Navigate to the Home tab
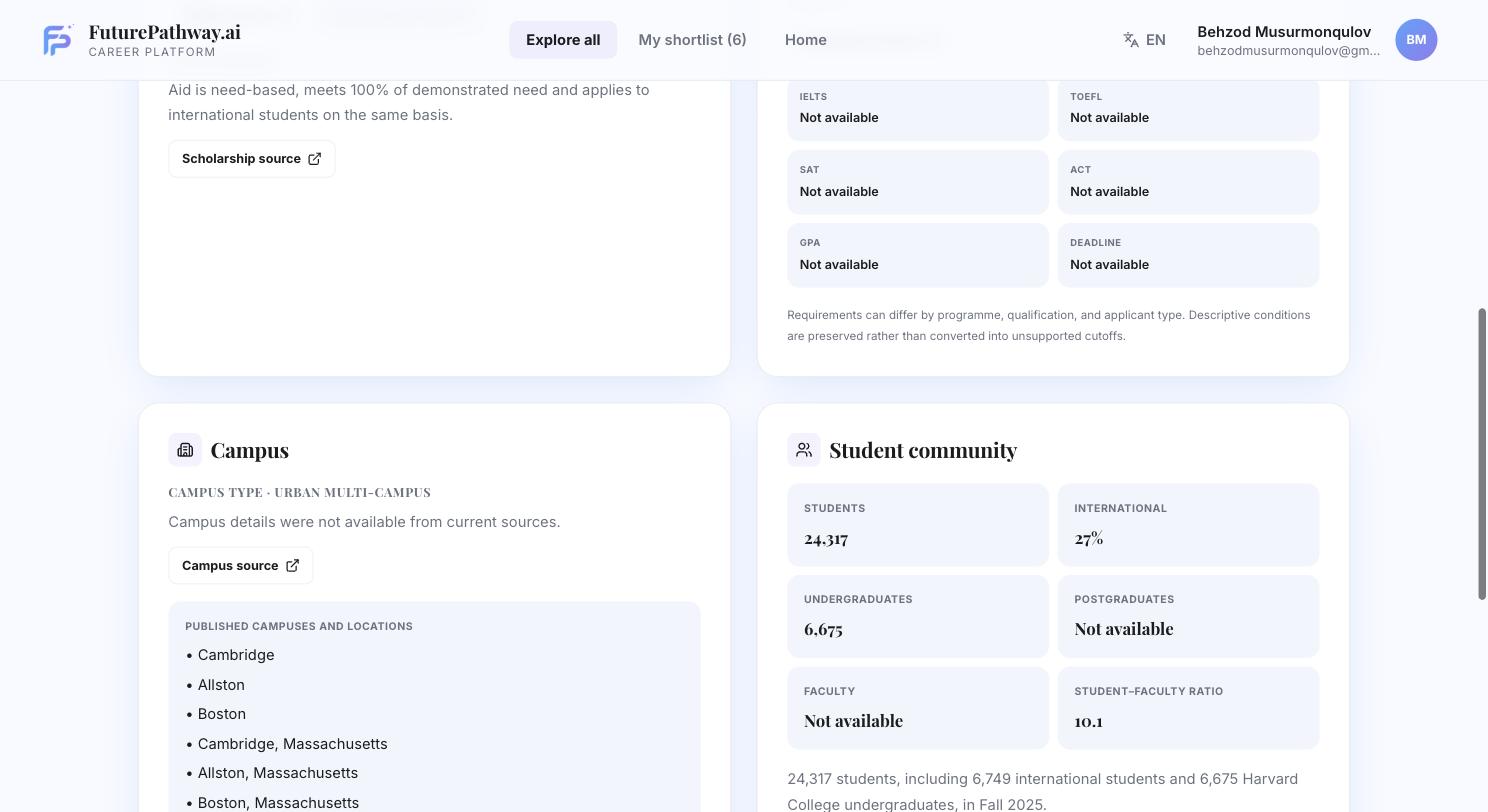This screenshot has height=812, width=1488. [806, 40]
